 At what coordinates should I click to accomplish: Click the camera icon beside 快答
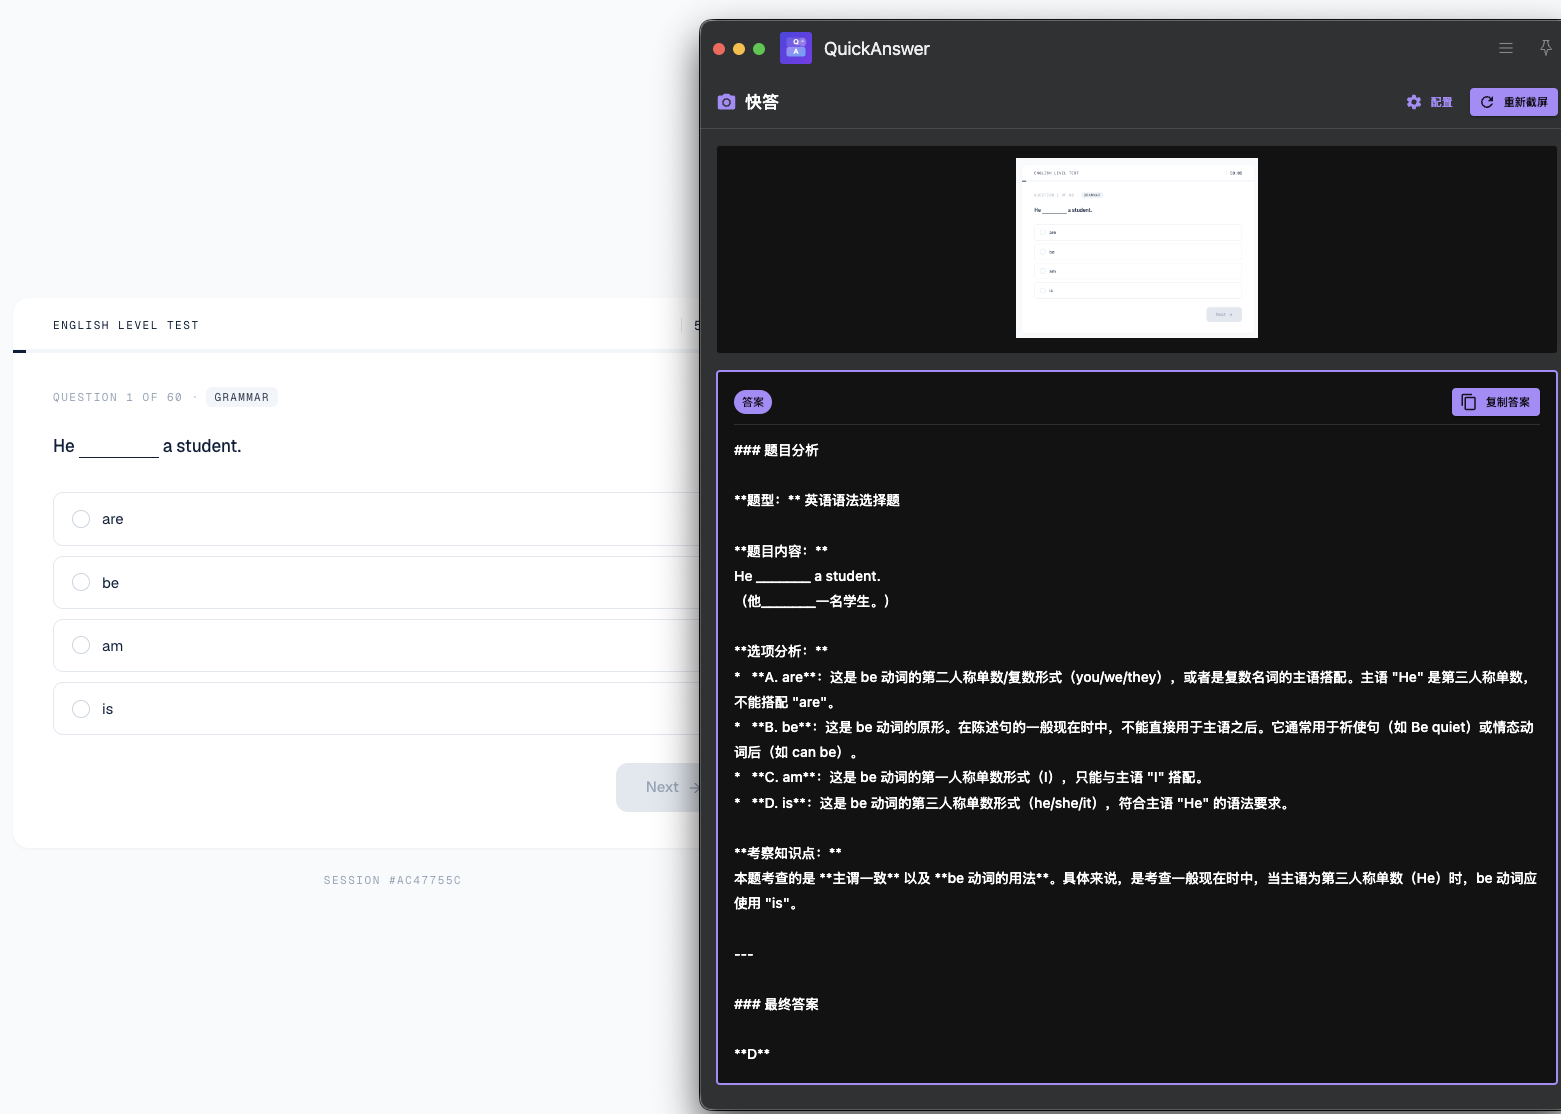727,102
